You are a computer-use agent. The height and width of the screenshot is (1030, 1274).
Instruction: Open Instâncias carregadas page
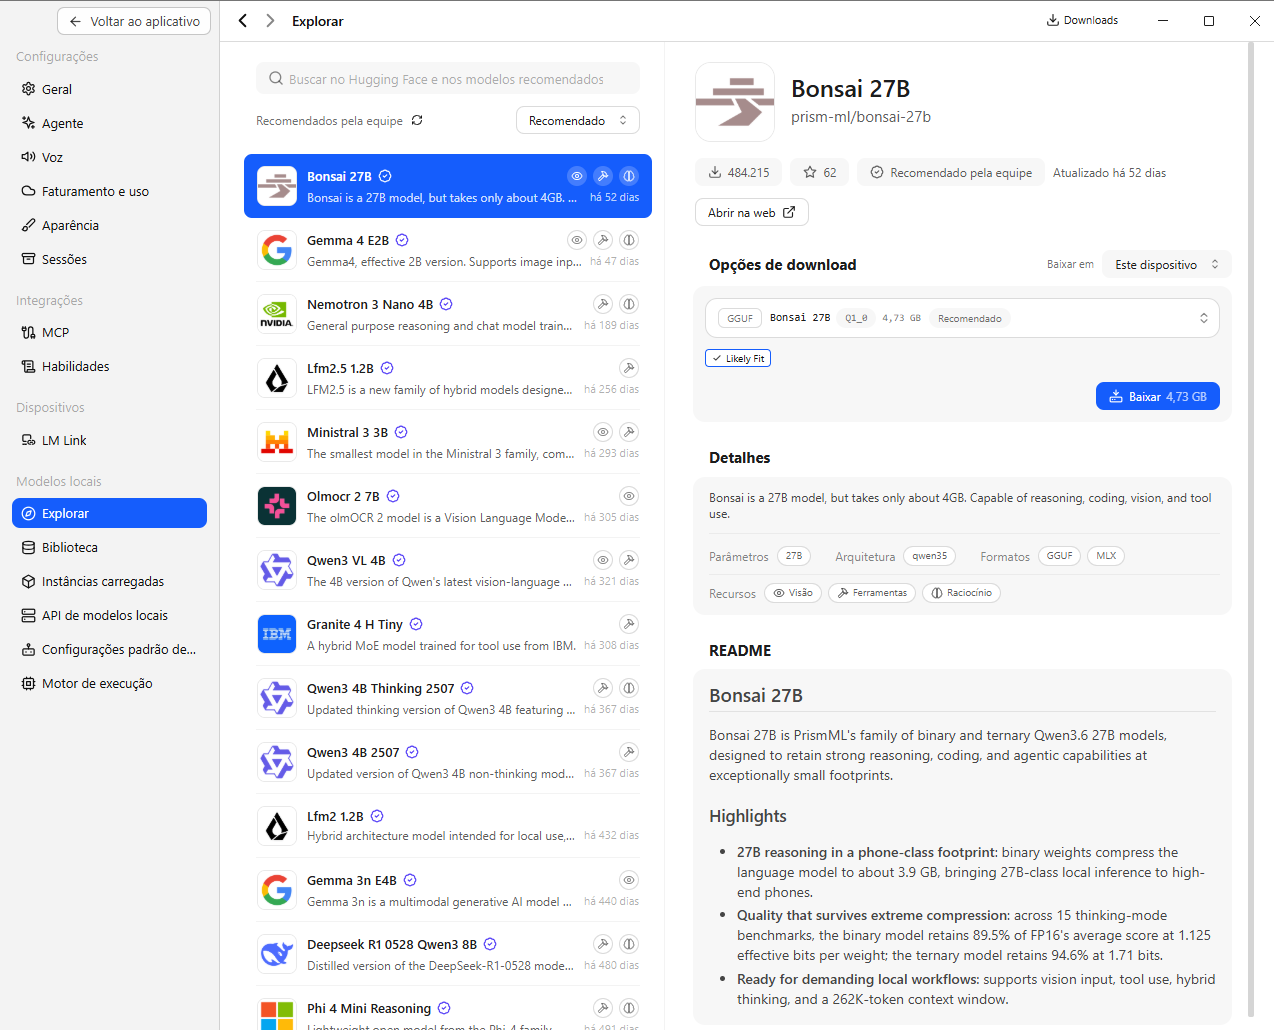coord(110,581)
